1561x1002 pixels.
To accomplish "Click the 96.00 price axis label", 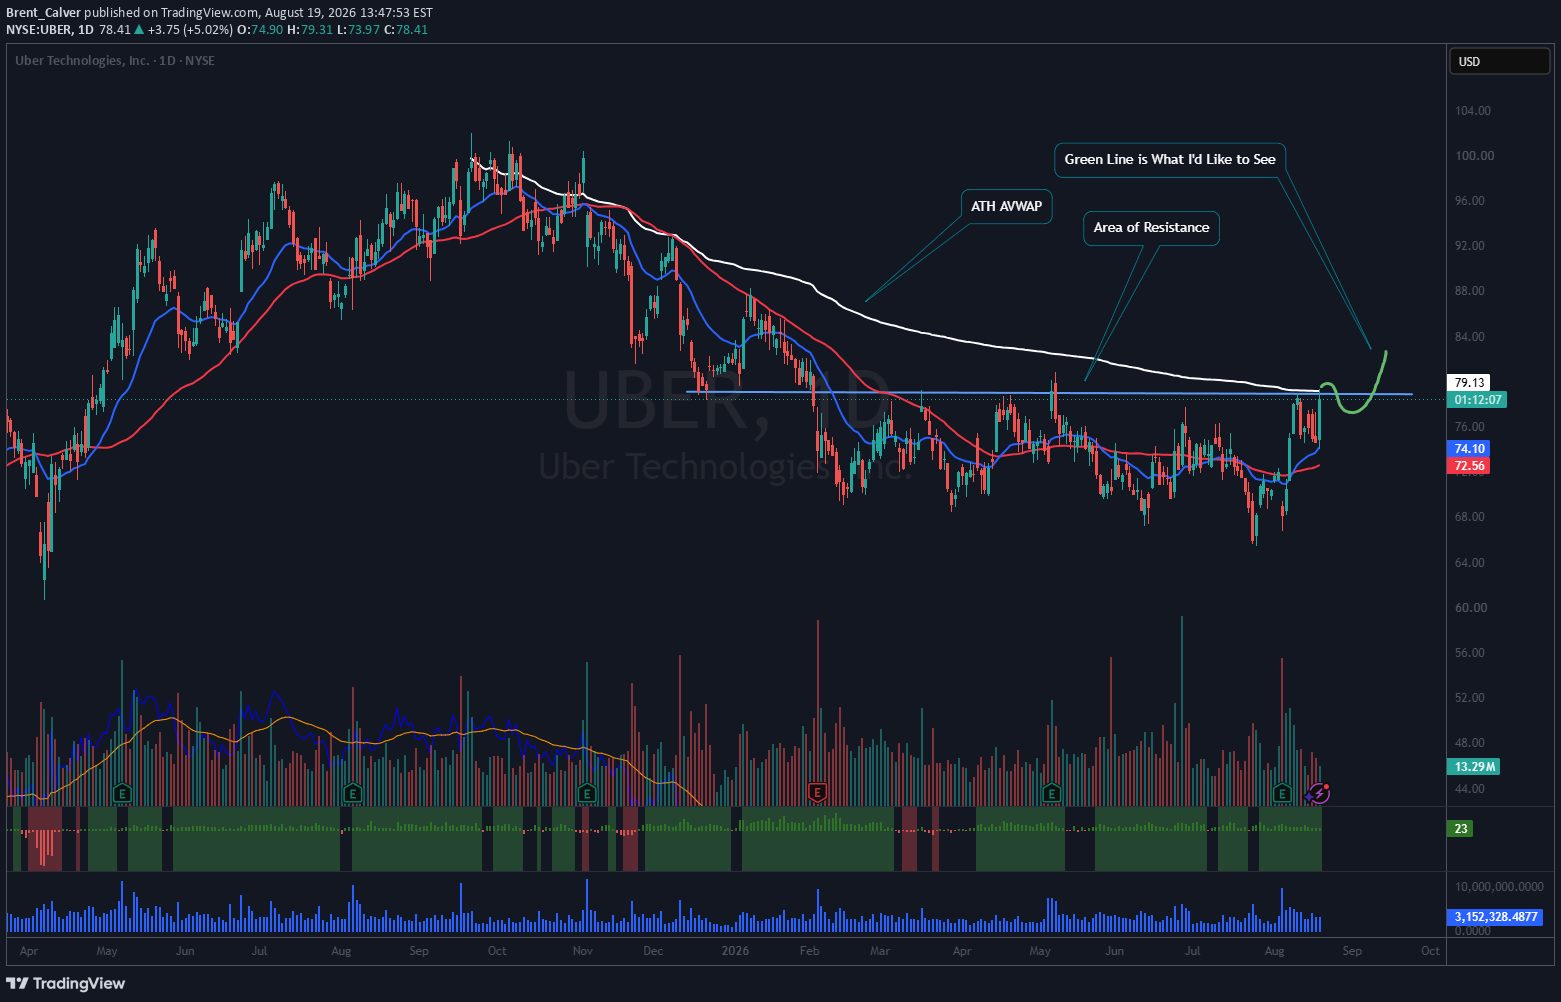I will 1470,201.
